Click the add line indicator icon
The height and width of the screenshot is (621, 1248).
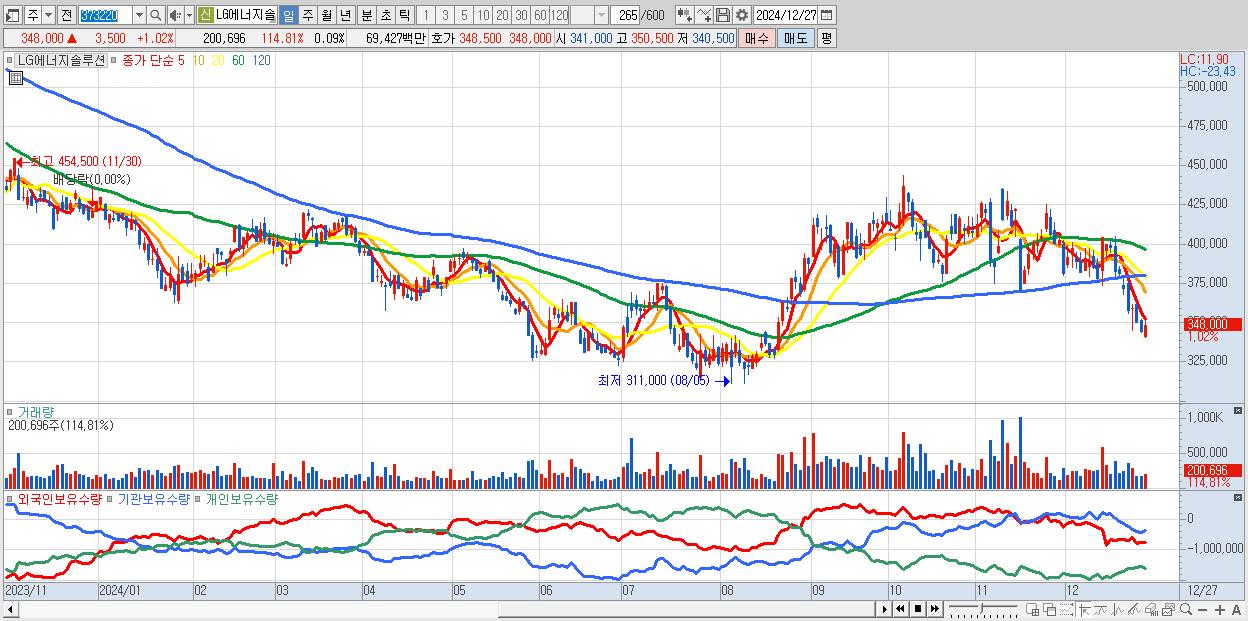tap(704, 15)
